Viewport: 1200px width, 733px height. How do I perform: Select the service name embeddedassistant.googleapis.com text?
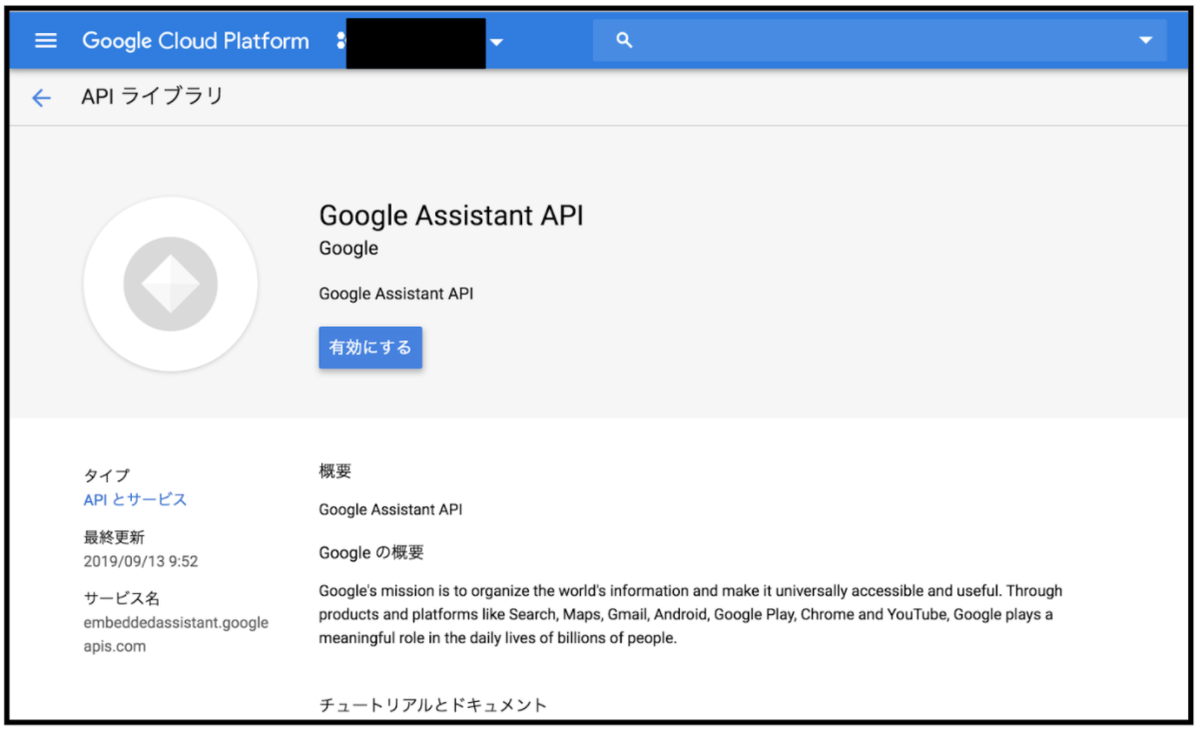coord(176,634)
